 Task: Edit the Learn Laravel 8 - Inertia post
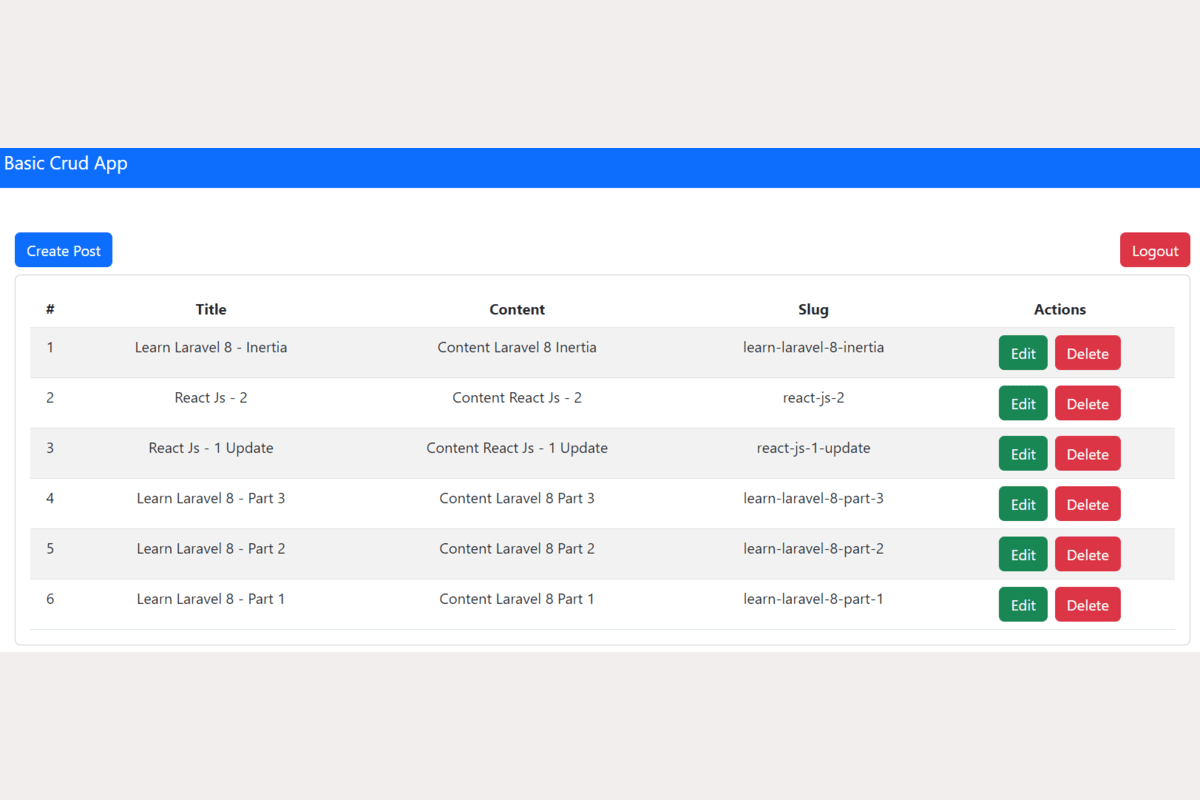(1022, 353)
